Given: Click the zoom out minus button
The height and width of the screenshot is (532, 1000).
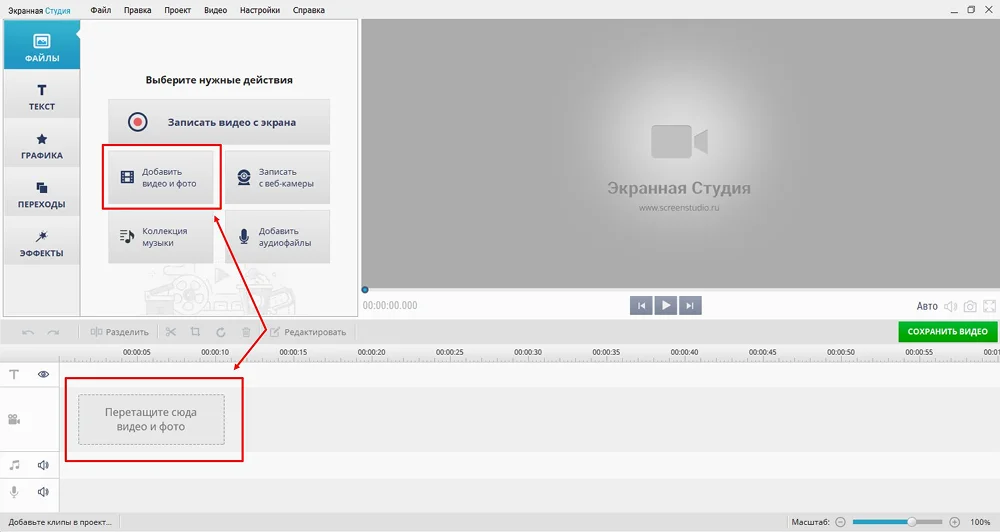Looking at the screenshot, I should click(x=841, y=522).
